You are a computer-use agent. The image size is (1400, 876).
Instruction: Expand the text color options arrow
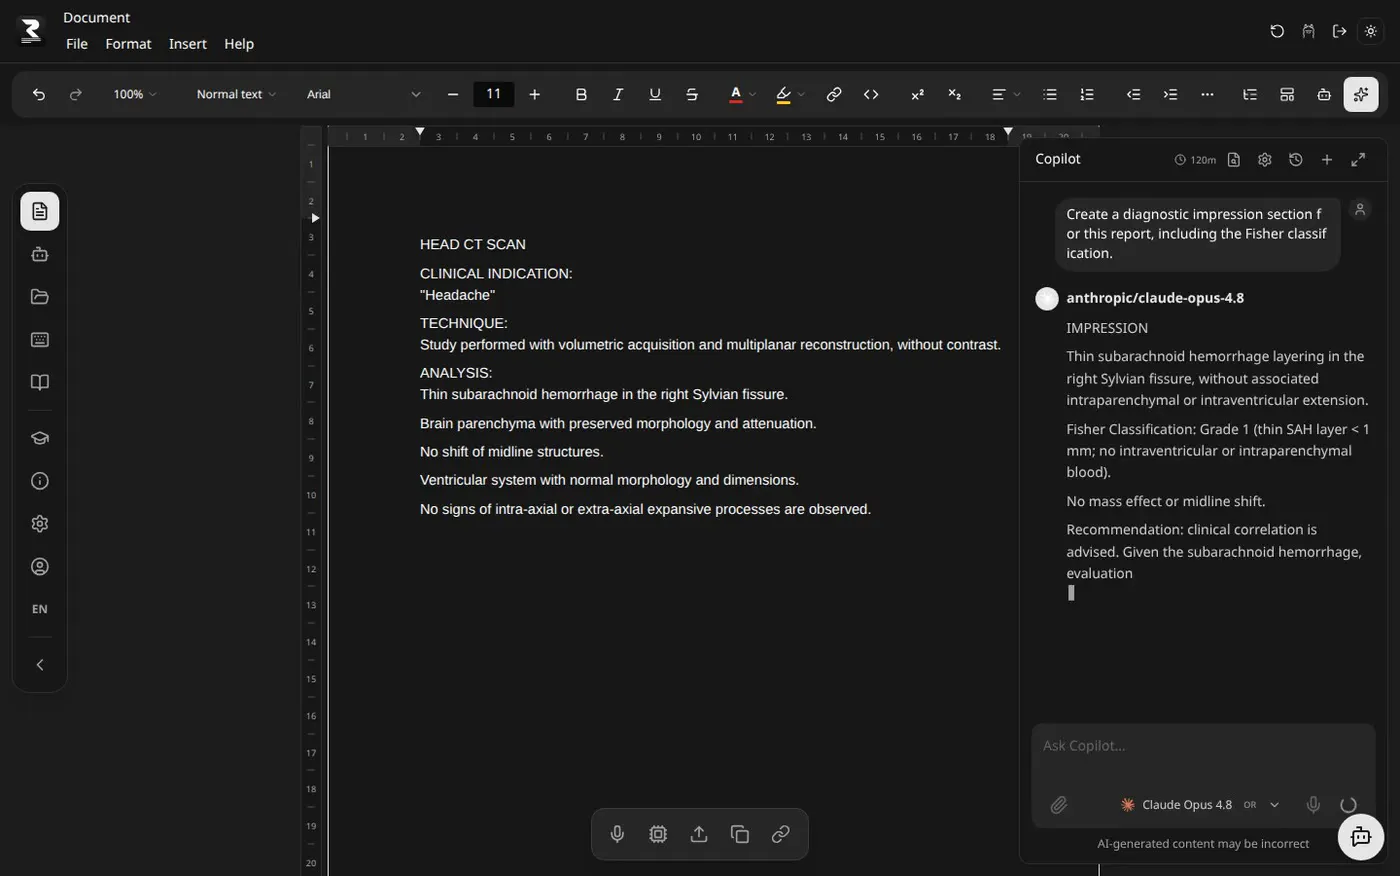tap(752, 95)
